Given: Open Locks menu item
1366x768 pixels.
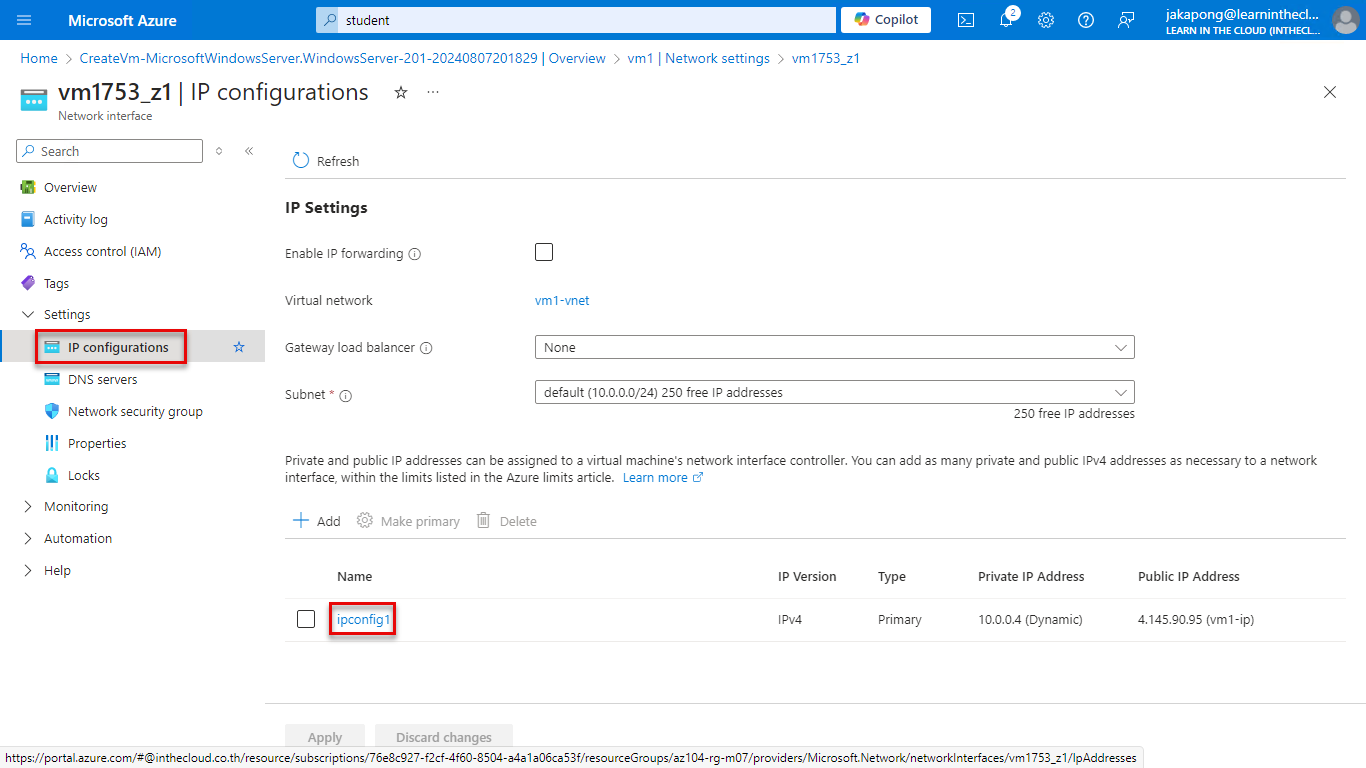Looking at the screenshot, I should (x=84, y=475).
